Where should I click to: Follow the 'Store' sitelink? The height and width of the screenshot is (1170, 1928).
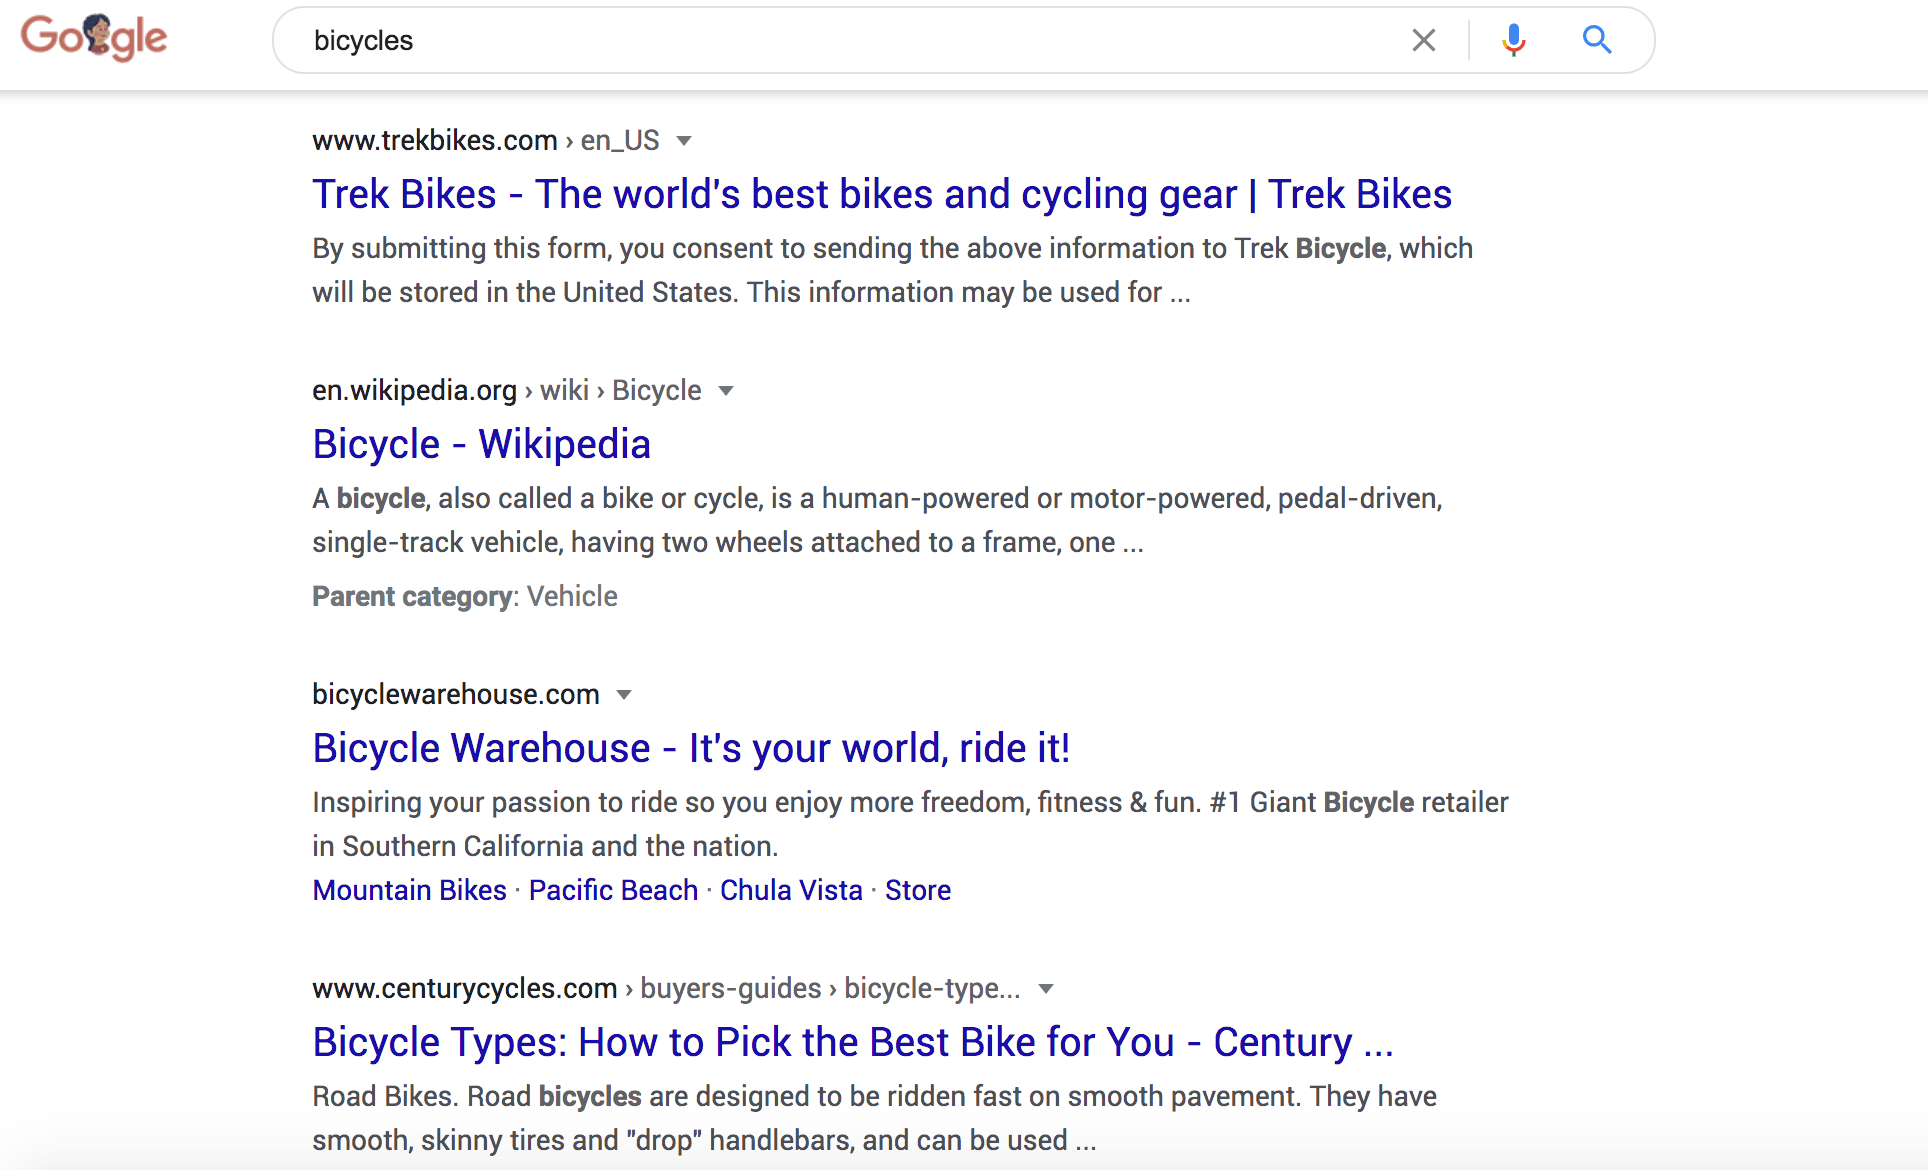click(918, 890)
